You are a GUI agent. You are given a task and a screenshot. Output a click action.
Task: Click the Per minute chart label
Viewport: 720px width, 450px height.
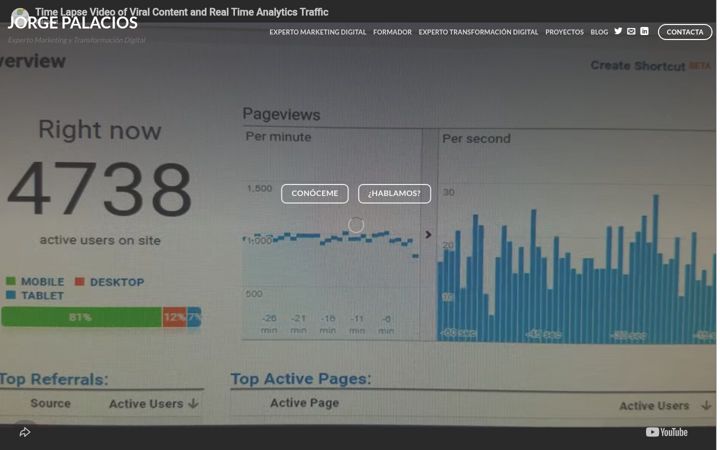pyautogui.click(x=278, y=137)
